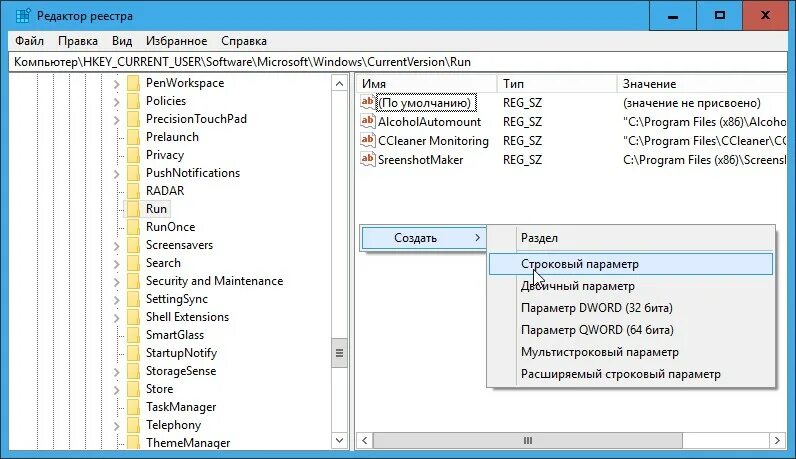
Task: Select the StorageSense key
Action: pos(181,371)
